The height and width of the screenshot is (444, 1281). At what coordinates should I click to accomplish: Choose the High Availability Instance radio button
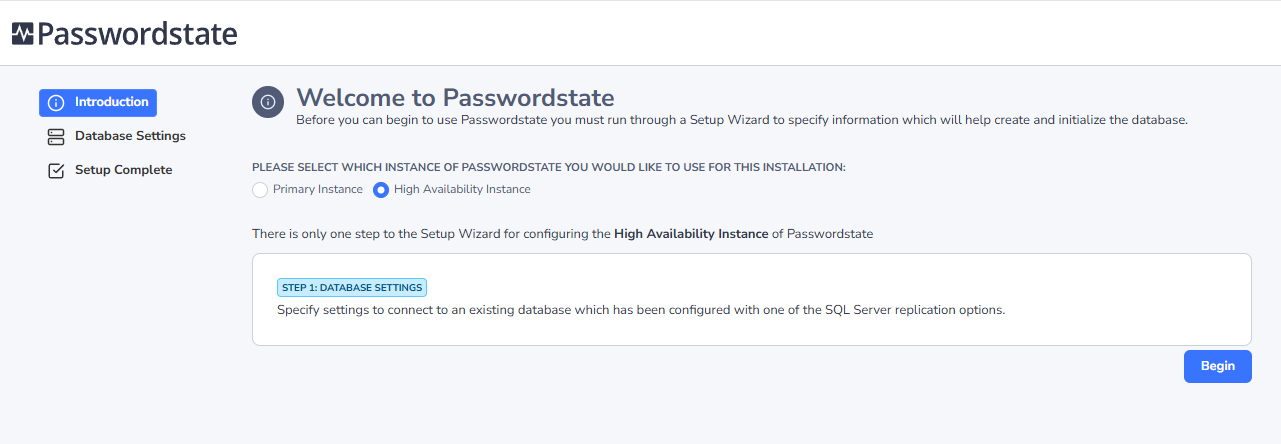[x=381, y=189]
